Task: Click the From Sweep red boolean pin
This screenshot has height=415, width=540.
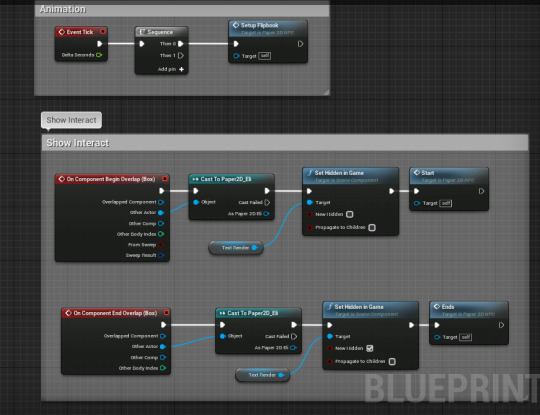Action: (161, 245)
